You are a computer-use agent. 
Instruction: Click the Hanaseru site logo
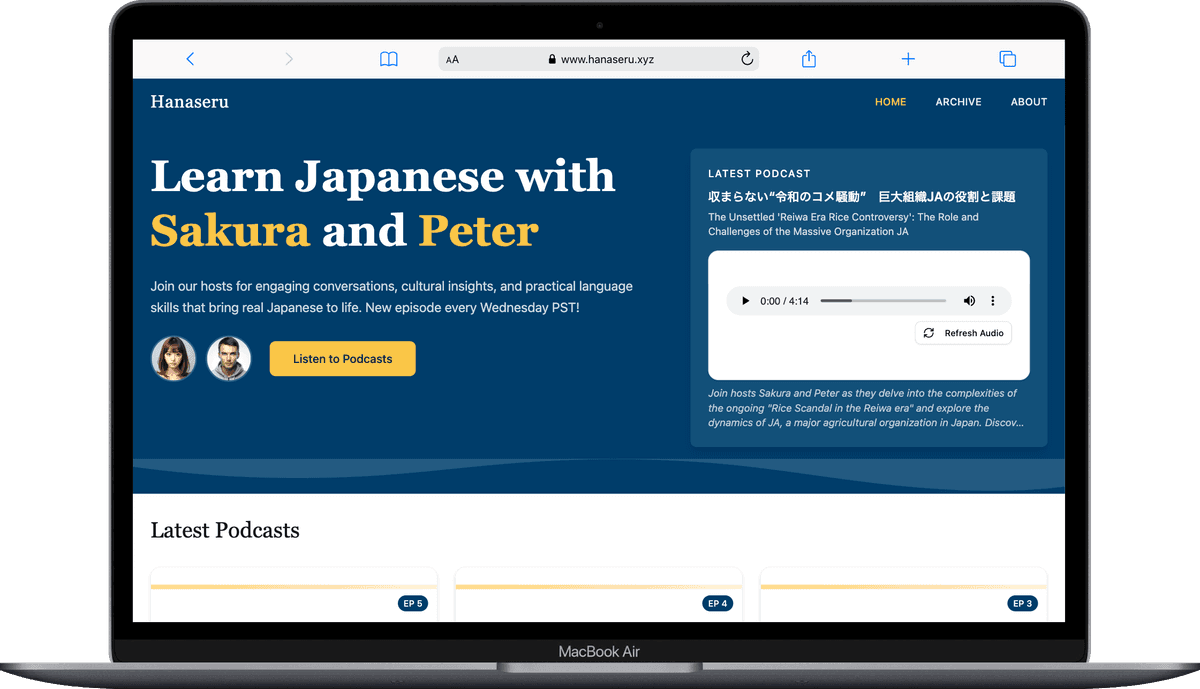pyautogui.click(x=190, y=102)
